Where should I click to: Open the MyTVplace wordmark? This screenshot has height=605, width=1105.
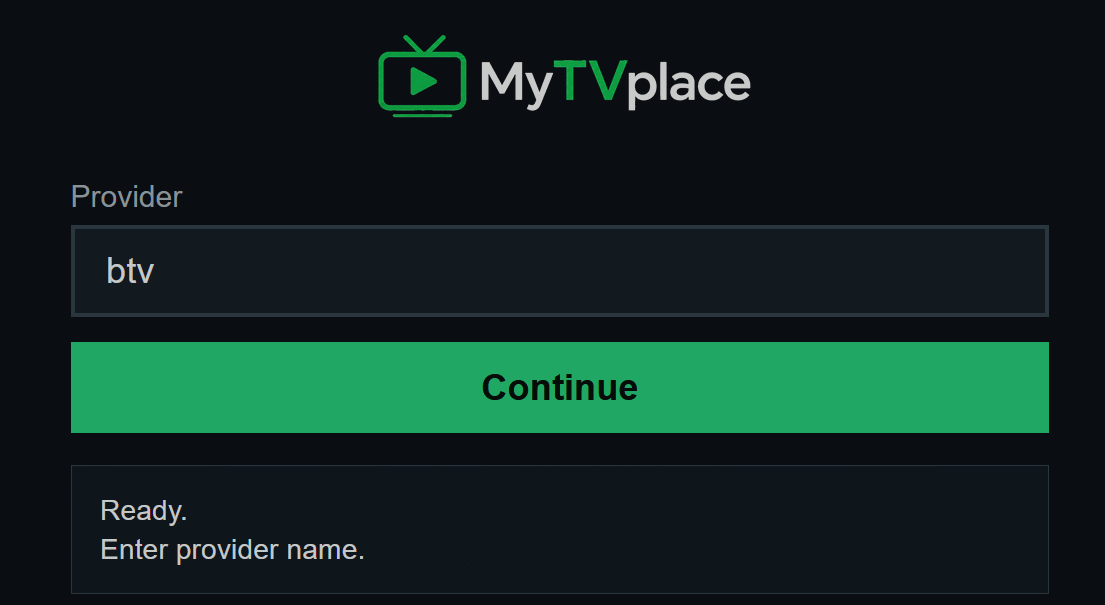(x=615, y=85)
